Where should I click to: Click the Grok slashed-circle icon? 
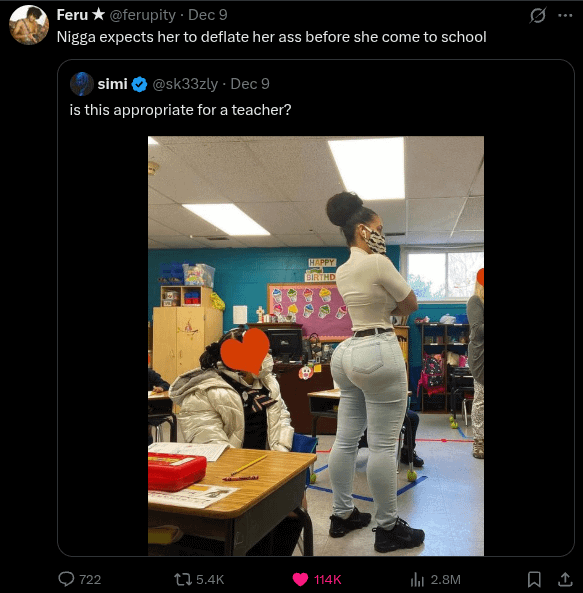537,16
